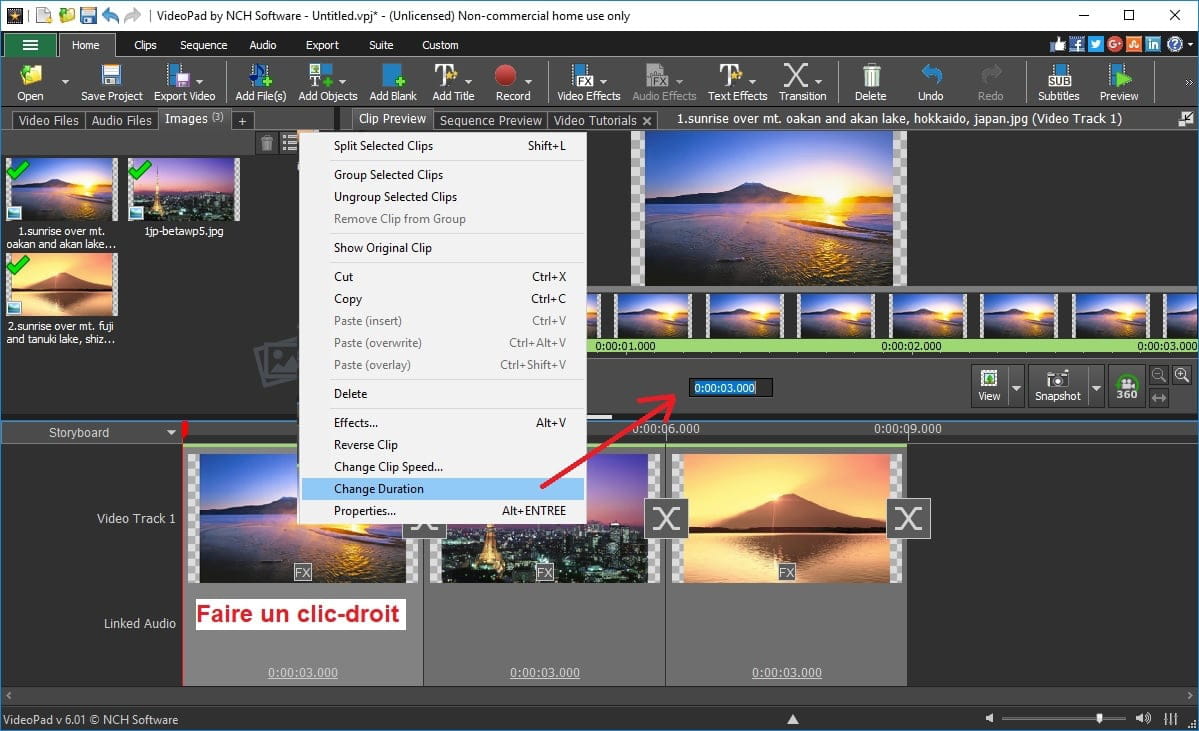The height and width of the screenshot is (731, 1199).
Task: Expand the Add Objects dropdown arrow
Action: [342, 82]
